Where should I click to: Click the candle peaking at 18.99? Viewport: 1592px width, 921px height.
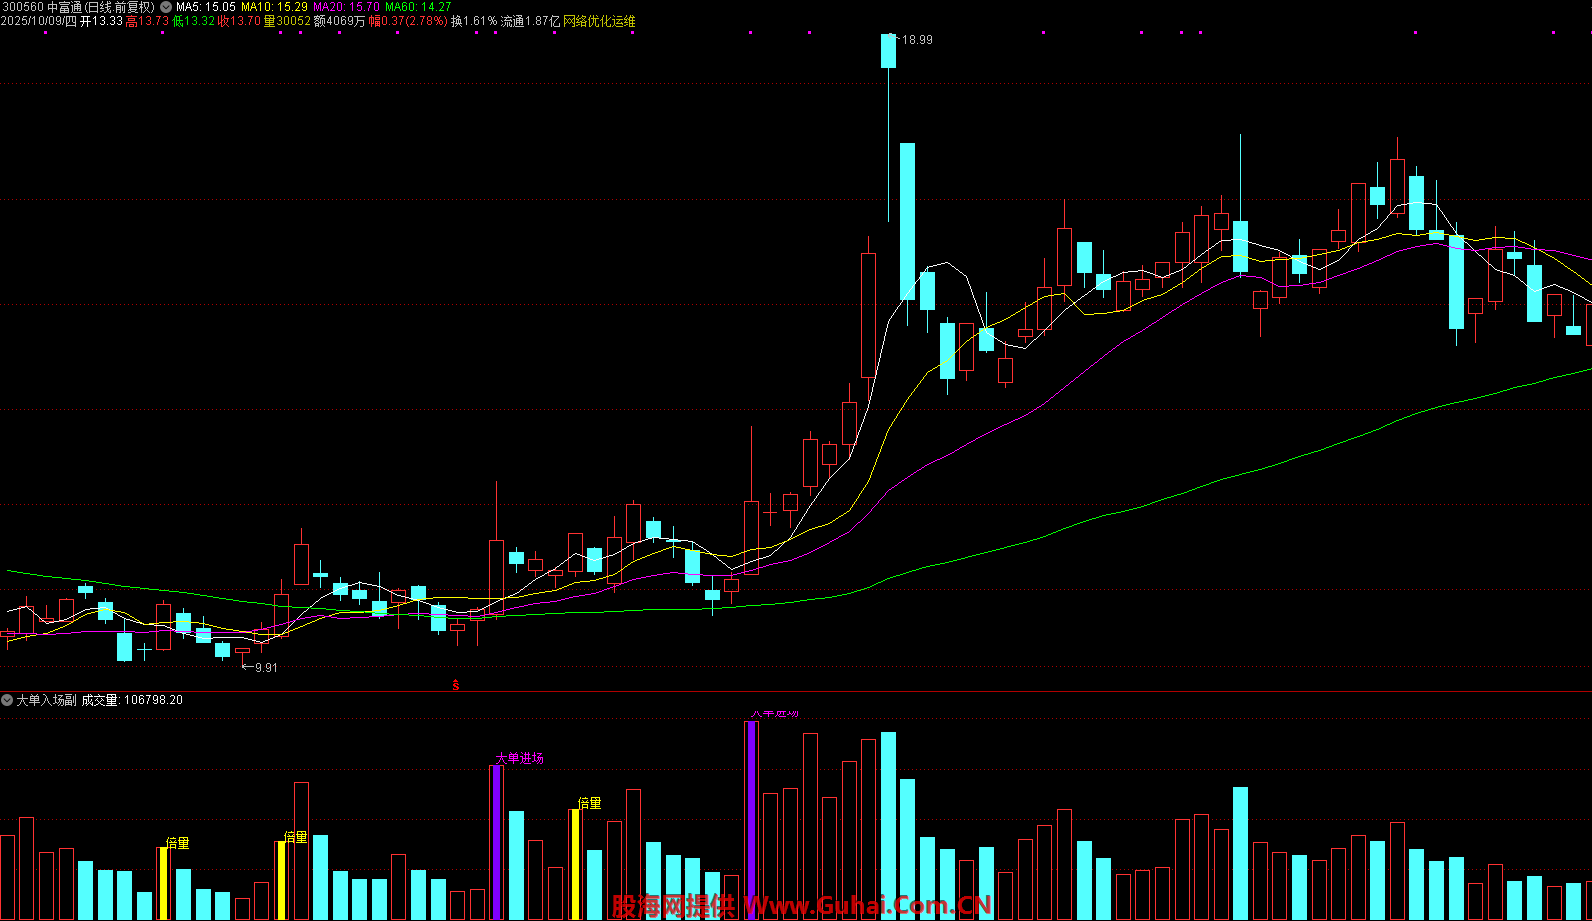pos(888,52)
